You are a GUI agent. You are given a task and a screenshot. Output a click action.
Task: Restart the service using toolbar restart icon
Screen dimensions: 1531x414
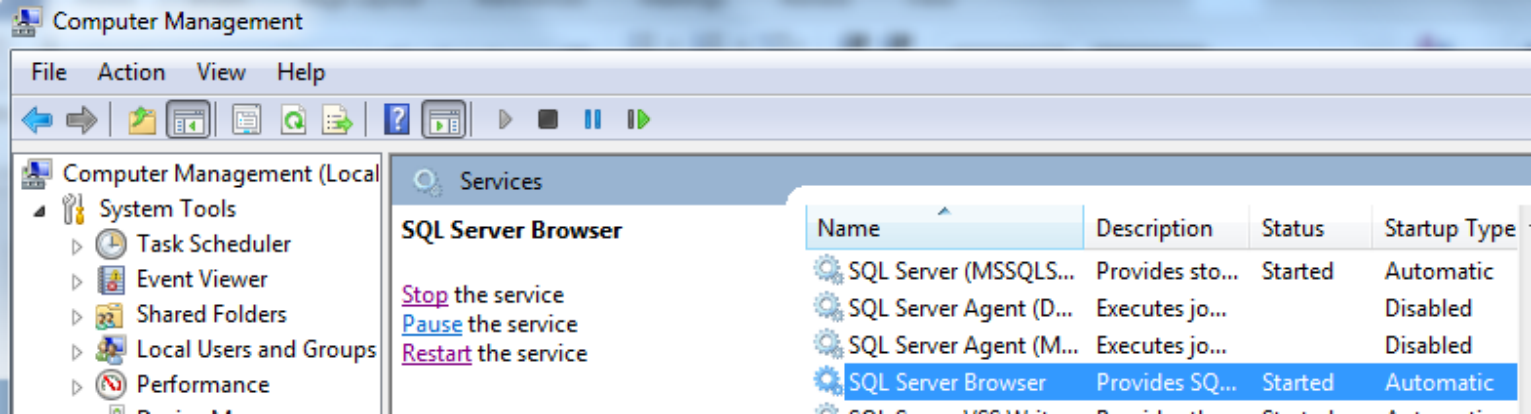638,120
